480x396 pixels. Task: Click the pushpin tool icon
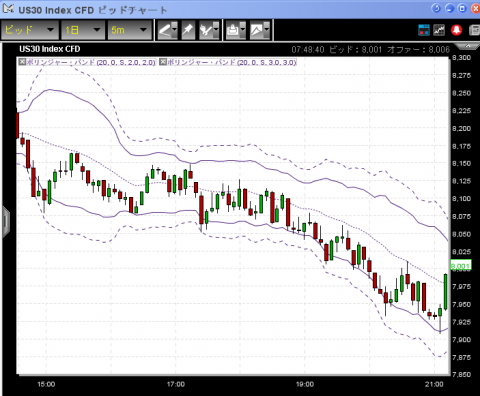(x=188, y=30)
